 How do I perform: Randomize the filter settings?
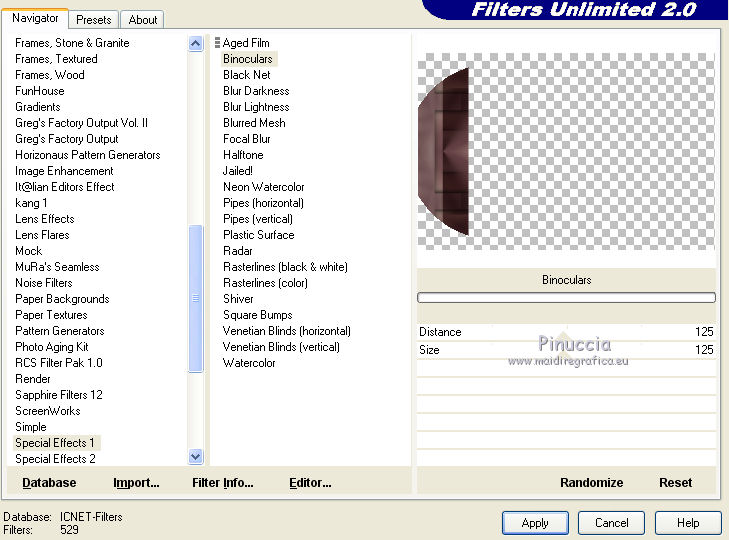pyautogui.click(x=591, y=483)
